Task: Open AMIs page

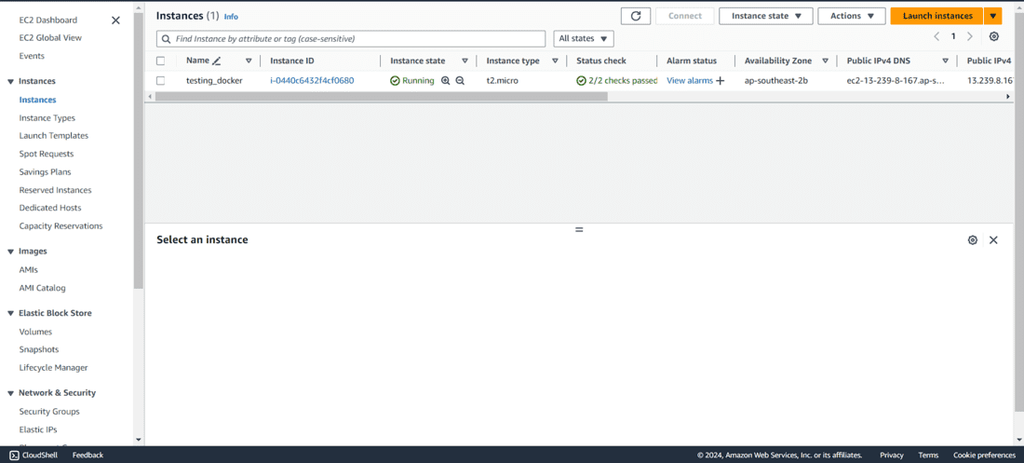Action: click(x=28, y=270)
